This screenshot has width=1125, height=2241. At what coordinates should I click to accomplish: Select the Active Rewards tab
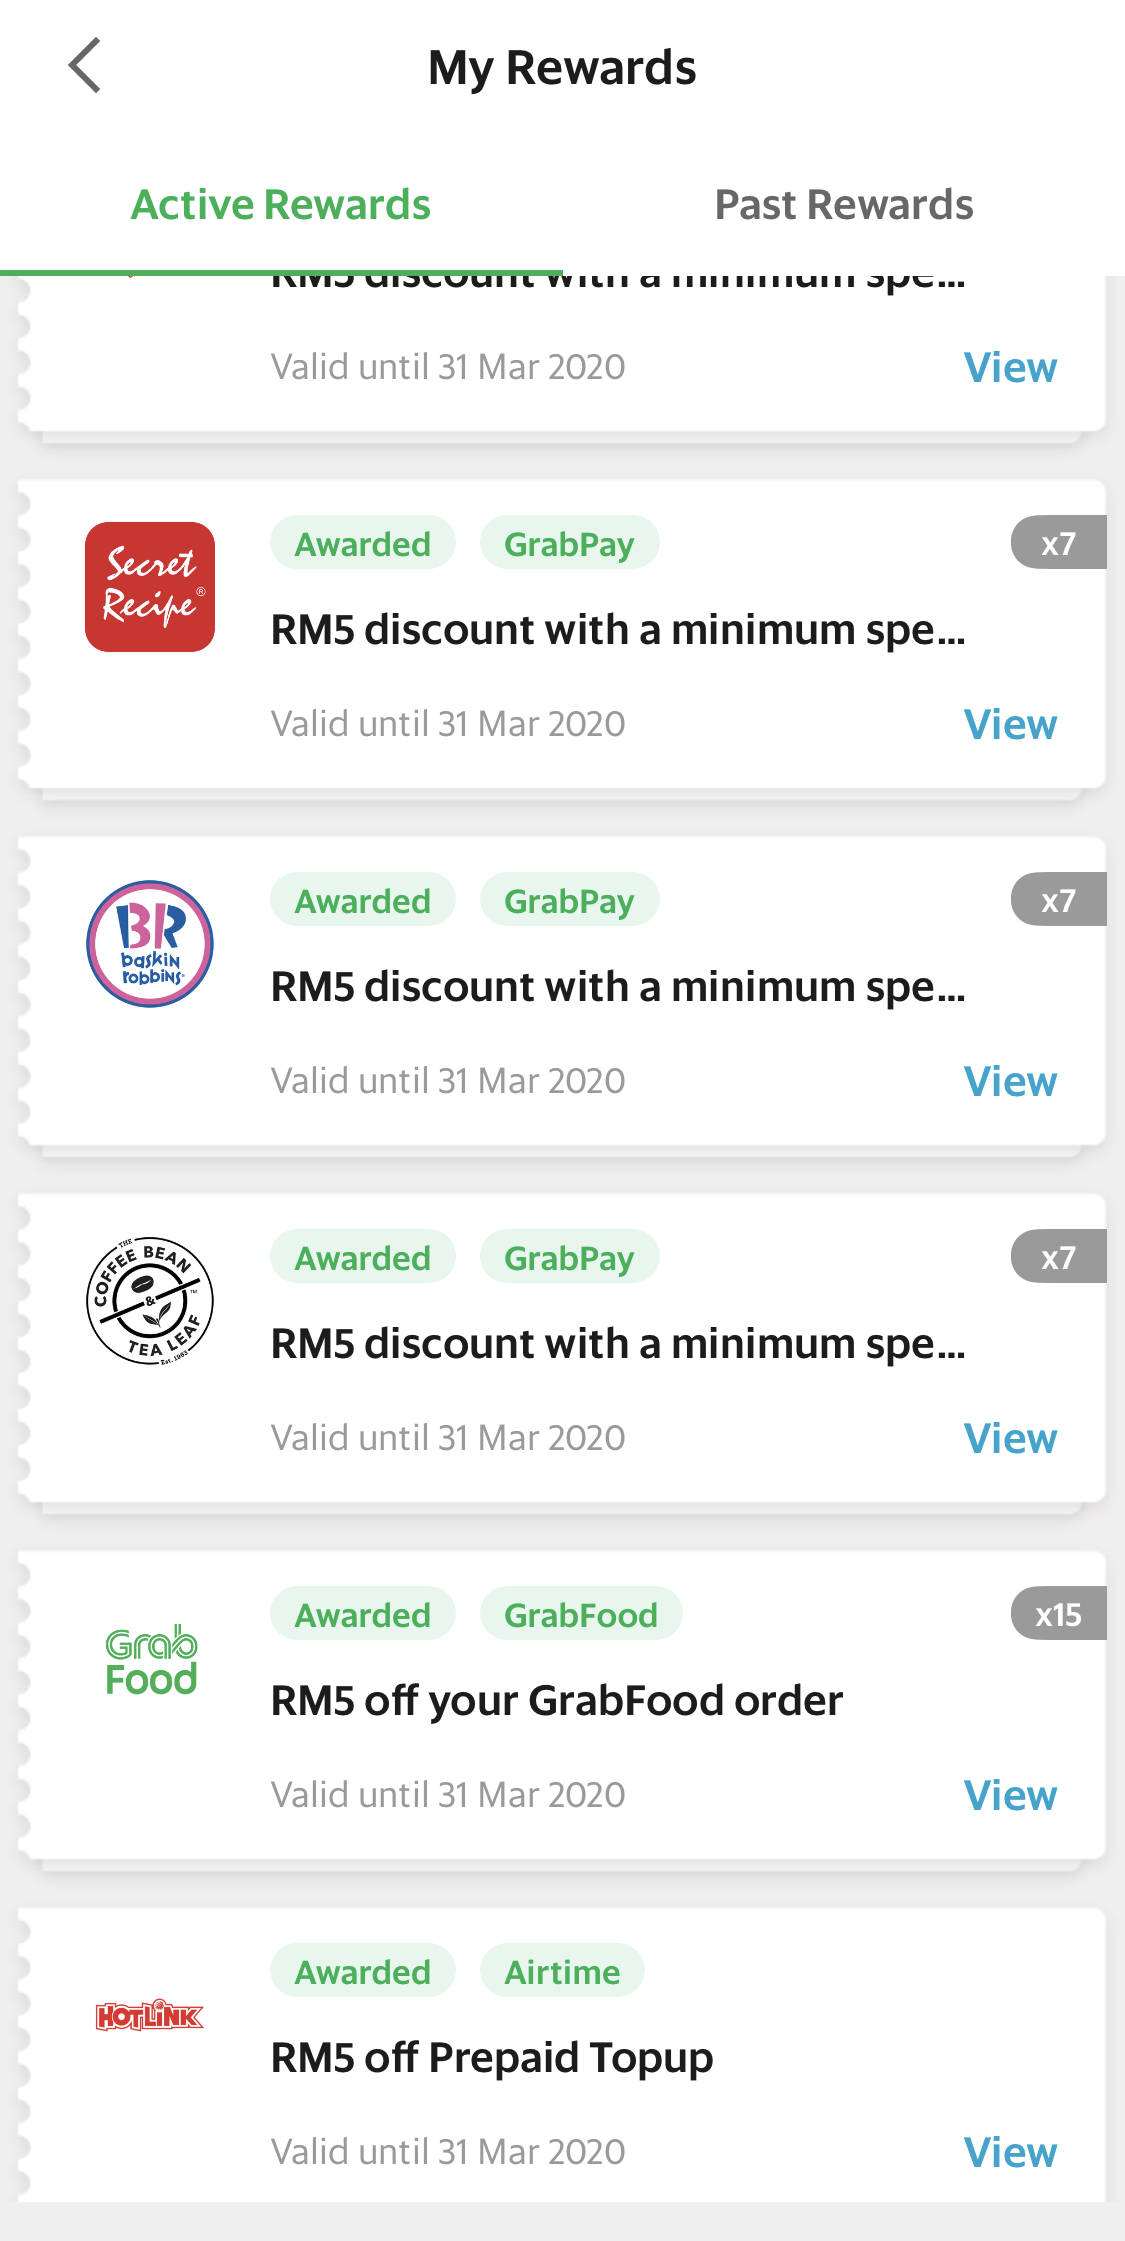(281, 205)
